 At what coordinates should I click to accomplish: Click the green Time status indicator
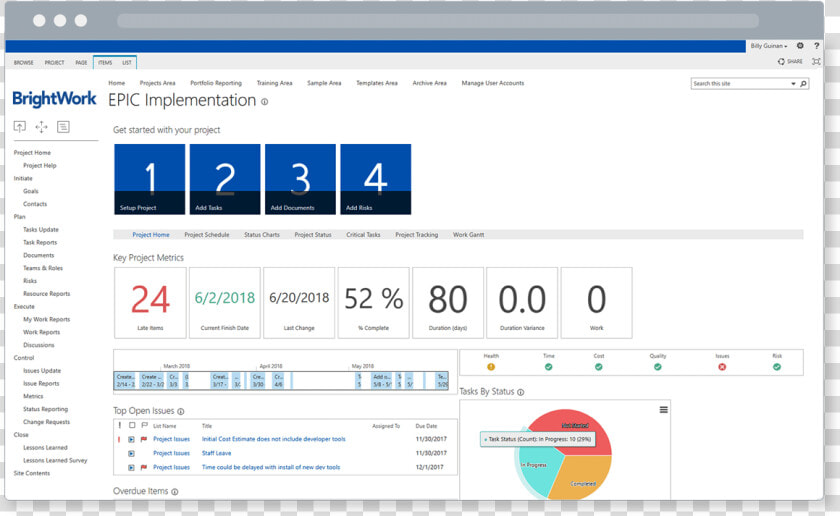click(549, 367)
